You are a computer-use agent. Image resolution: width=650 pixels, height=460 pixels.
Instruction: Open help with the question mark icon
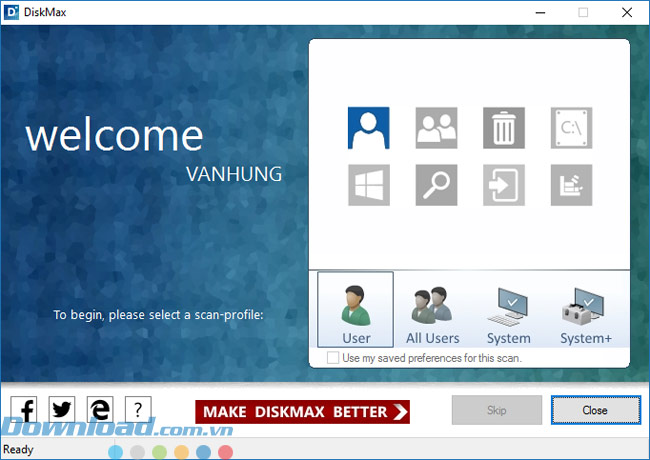pos(138,409)
